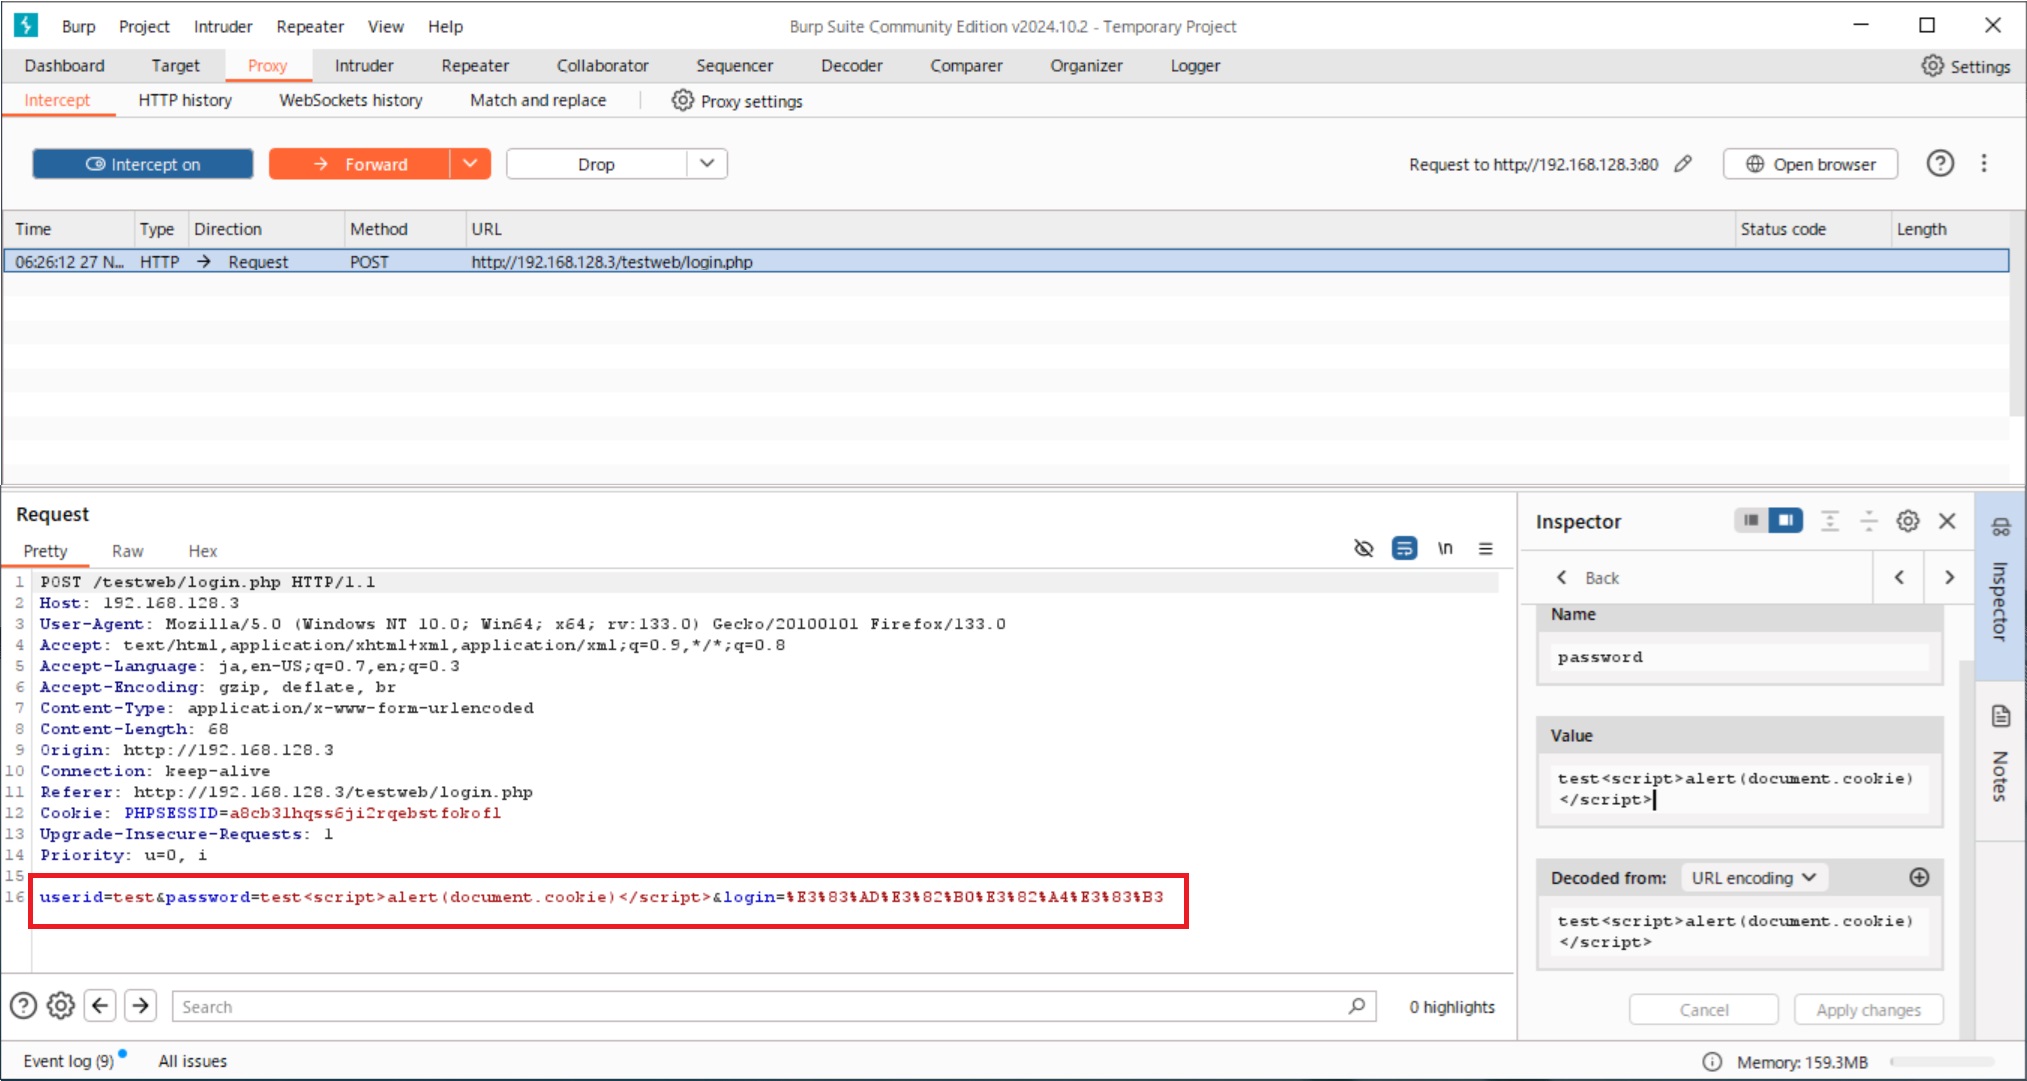Screen dimensions: 2027x1081
Task: Toggle hide non-printable characters eye icon
Action: click(1363, 548)
